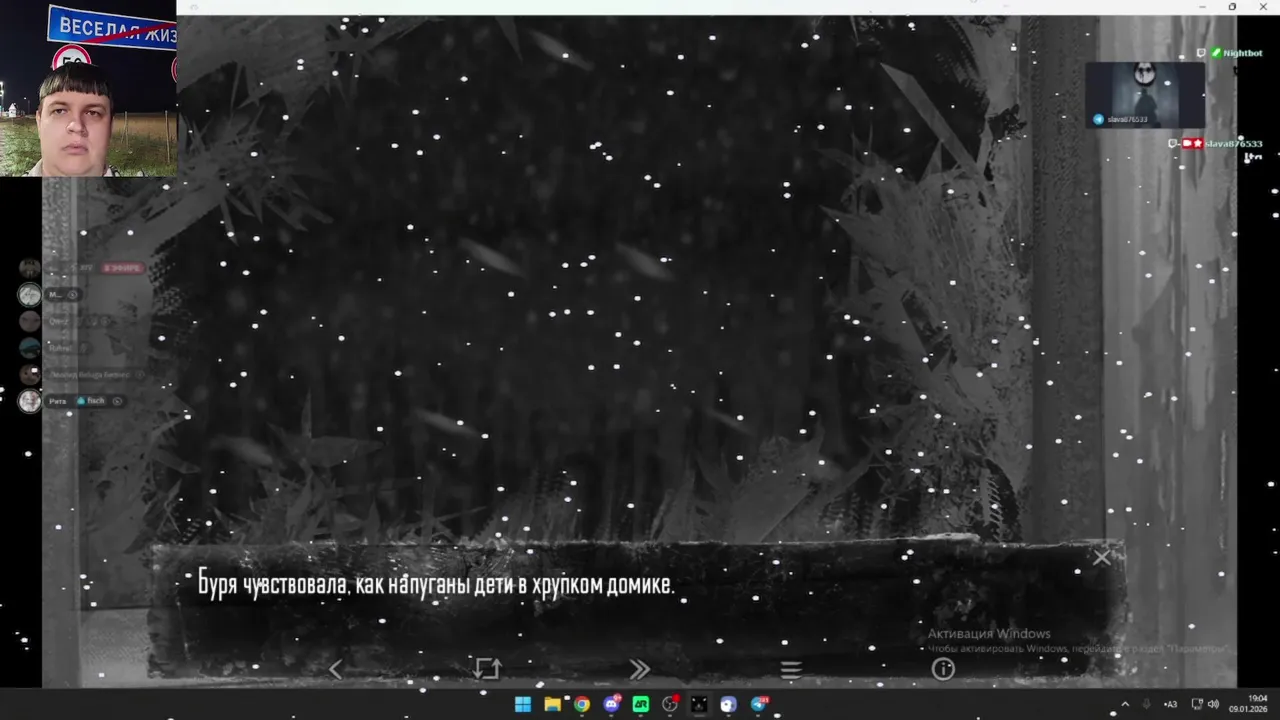Click the red В ЭФИРЕ live badge
Image resolution: width=1280 pixels, height=720 pixels.
tap(123, 268)
